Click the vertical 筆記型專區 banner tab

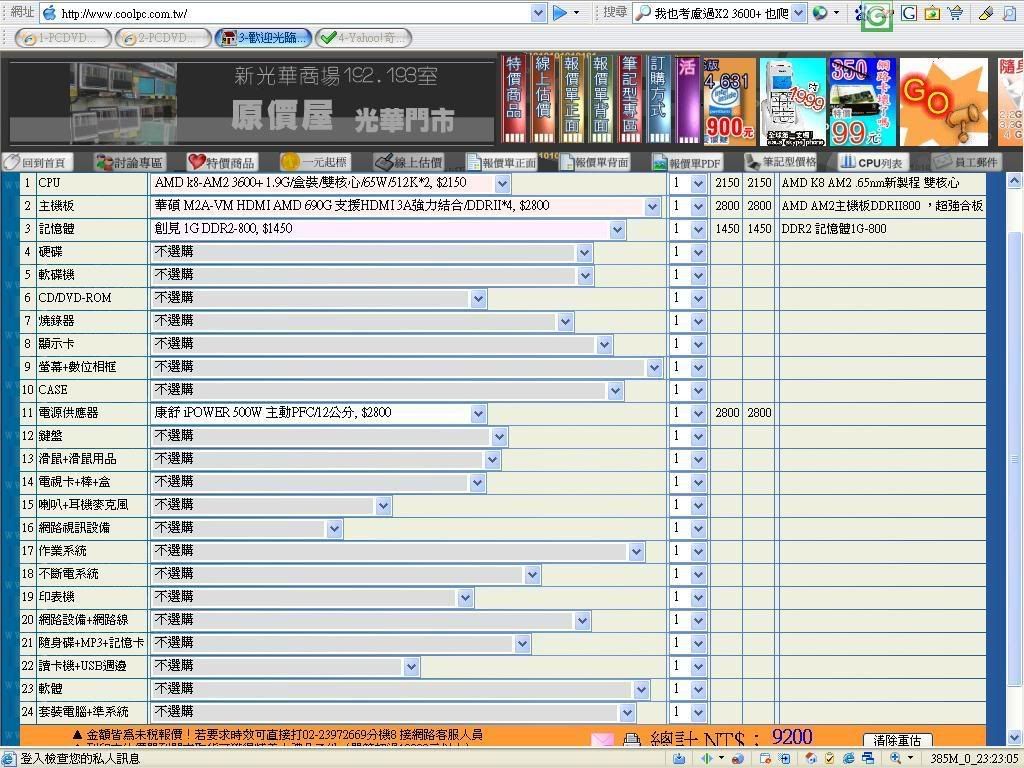tap(629, 98)
